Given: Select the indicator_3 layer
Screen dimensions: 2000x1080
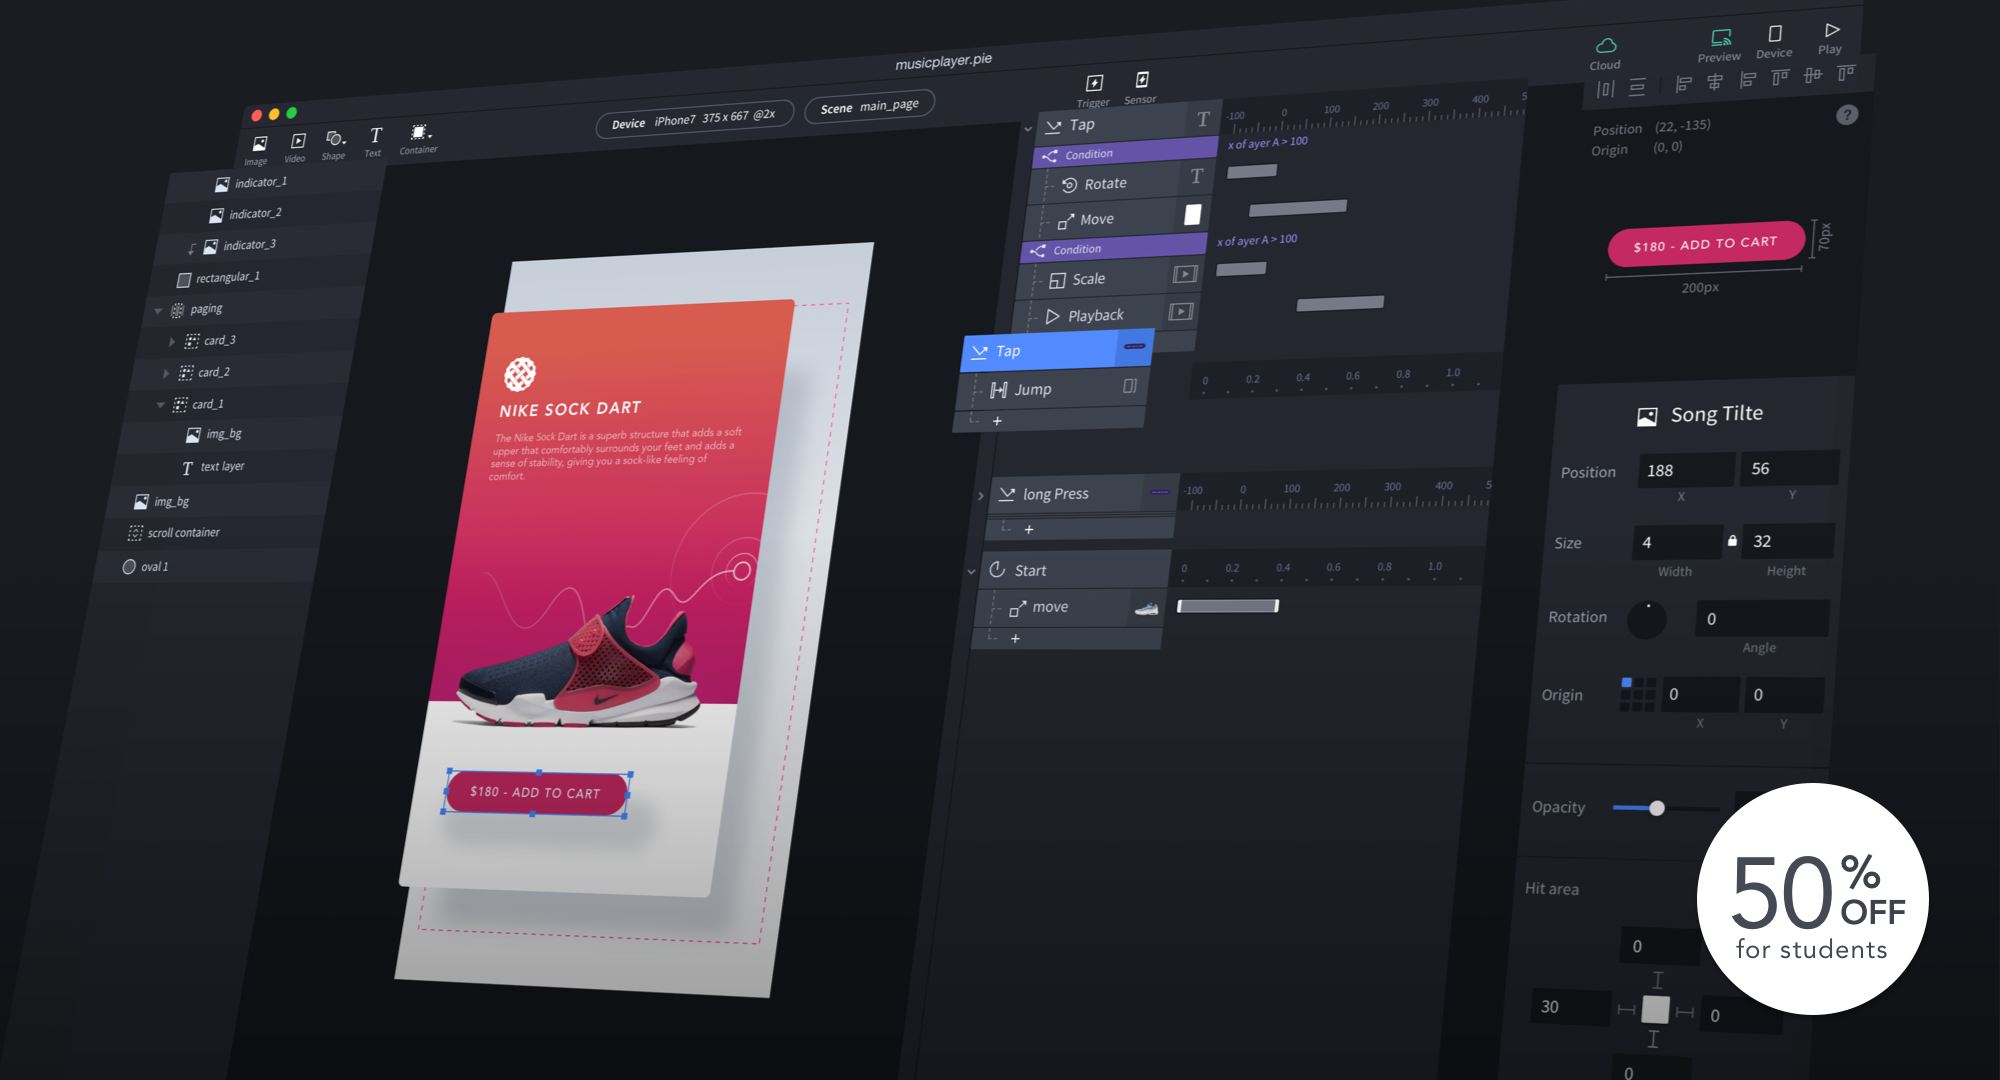Looking at the screenshot, I should 240,245.
